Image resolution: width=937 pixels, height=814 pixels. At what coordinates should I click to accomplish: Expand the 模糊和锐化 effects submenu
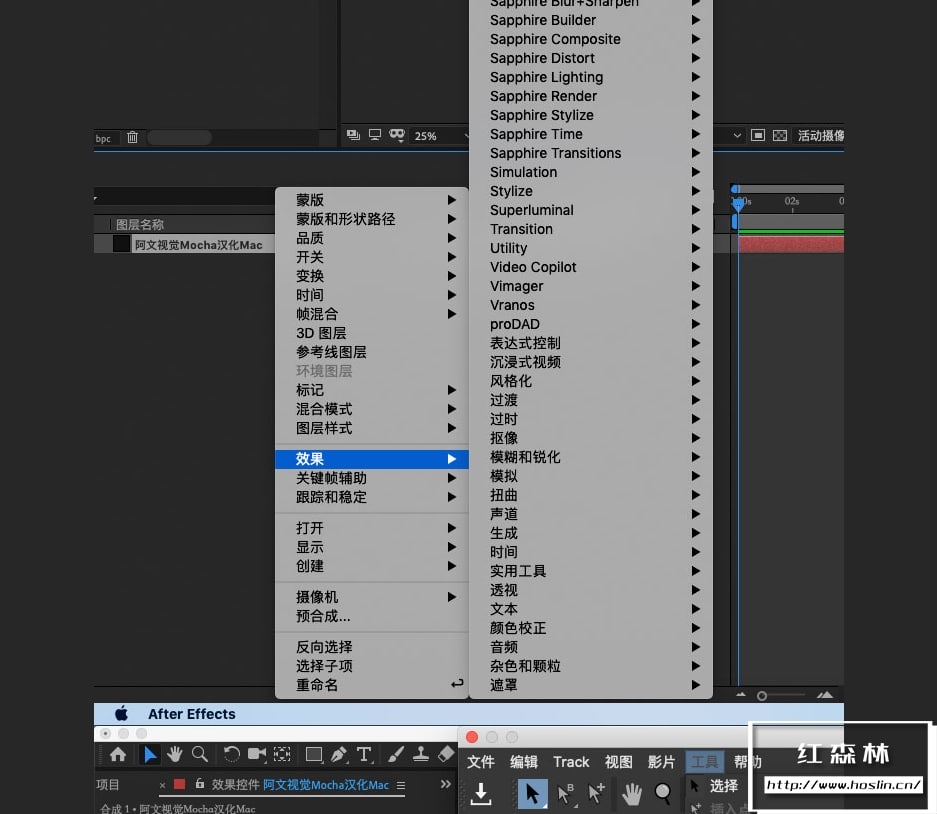[591, 457]
